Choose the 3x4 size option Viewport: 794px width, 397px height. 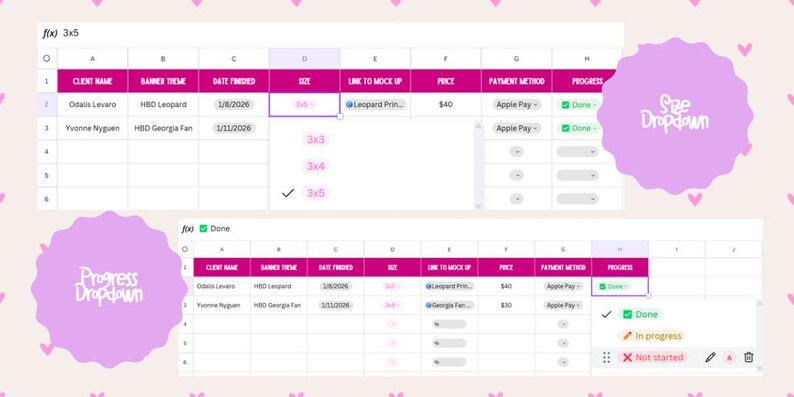[315, 166]
